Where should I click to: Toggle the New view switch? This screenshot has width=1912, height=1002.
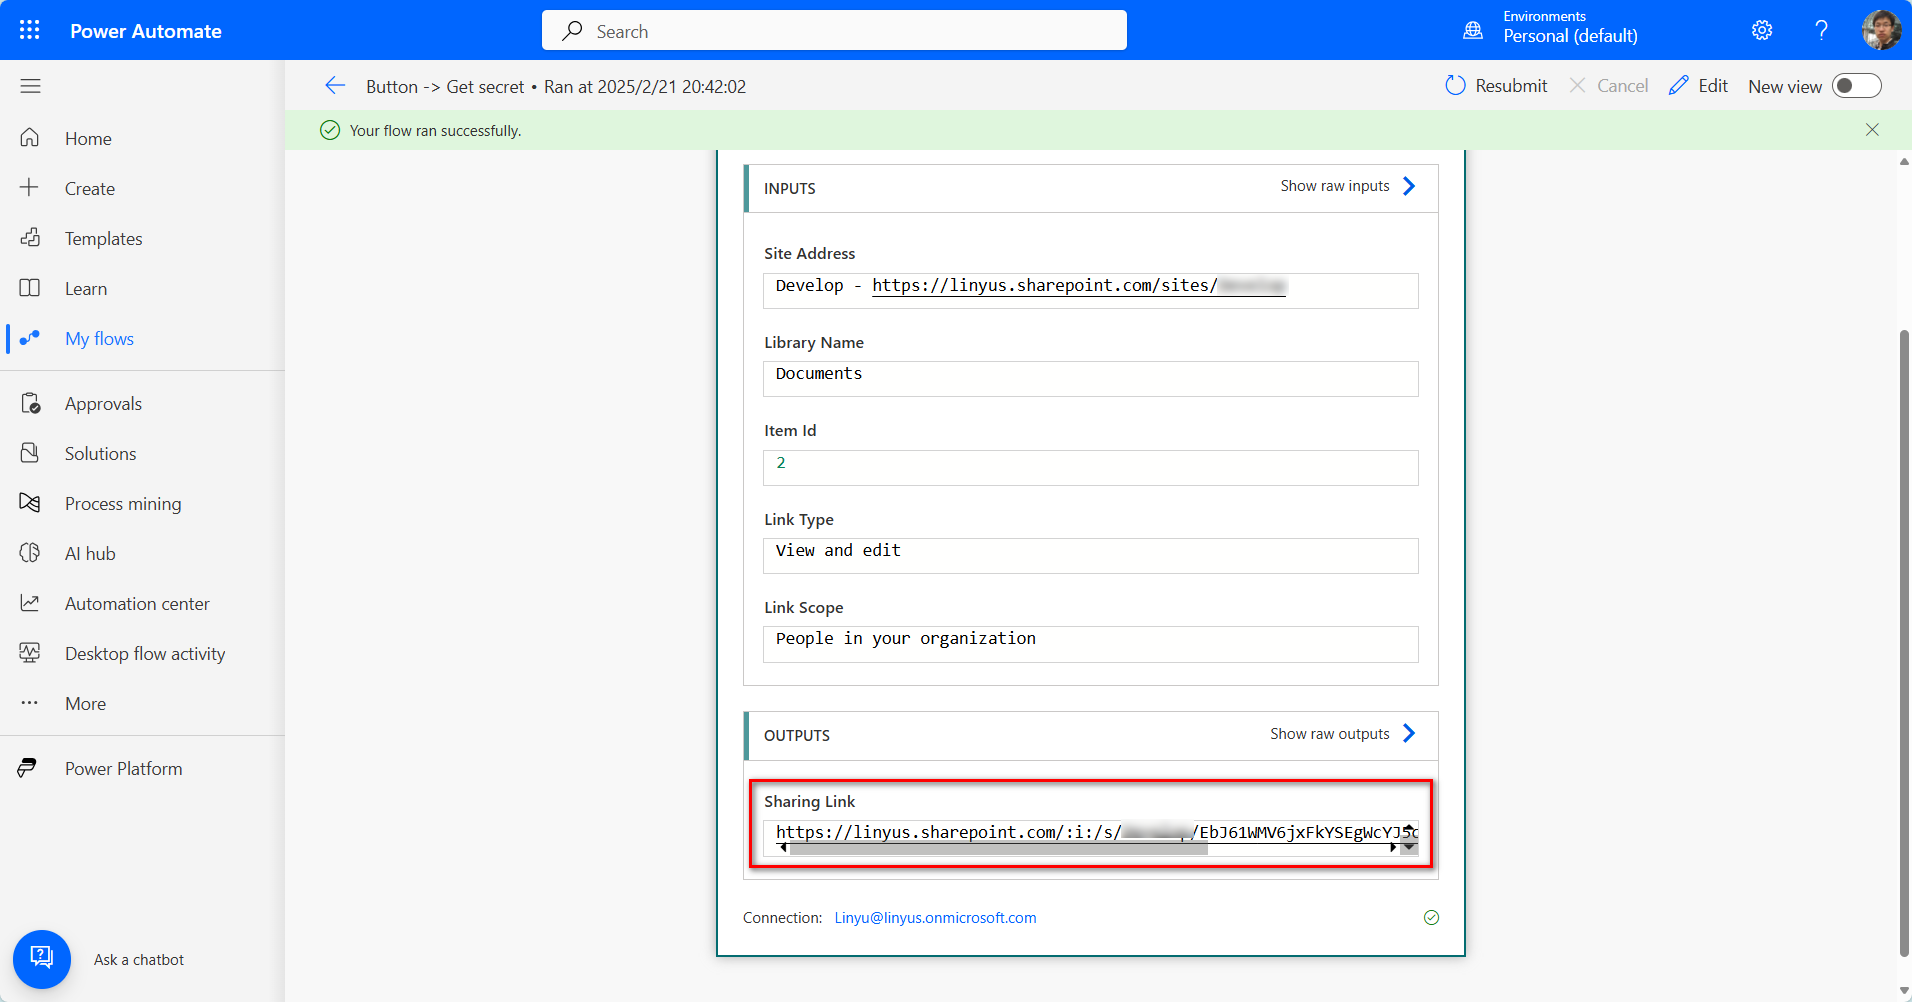[x=1858, y=86]
